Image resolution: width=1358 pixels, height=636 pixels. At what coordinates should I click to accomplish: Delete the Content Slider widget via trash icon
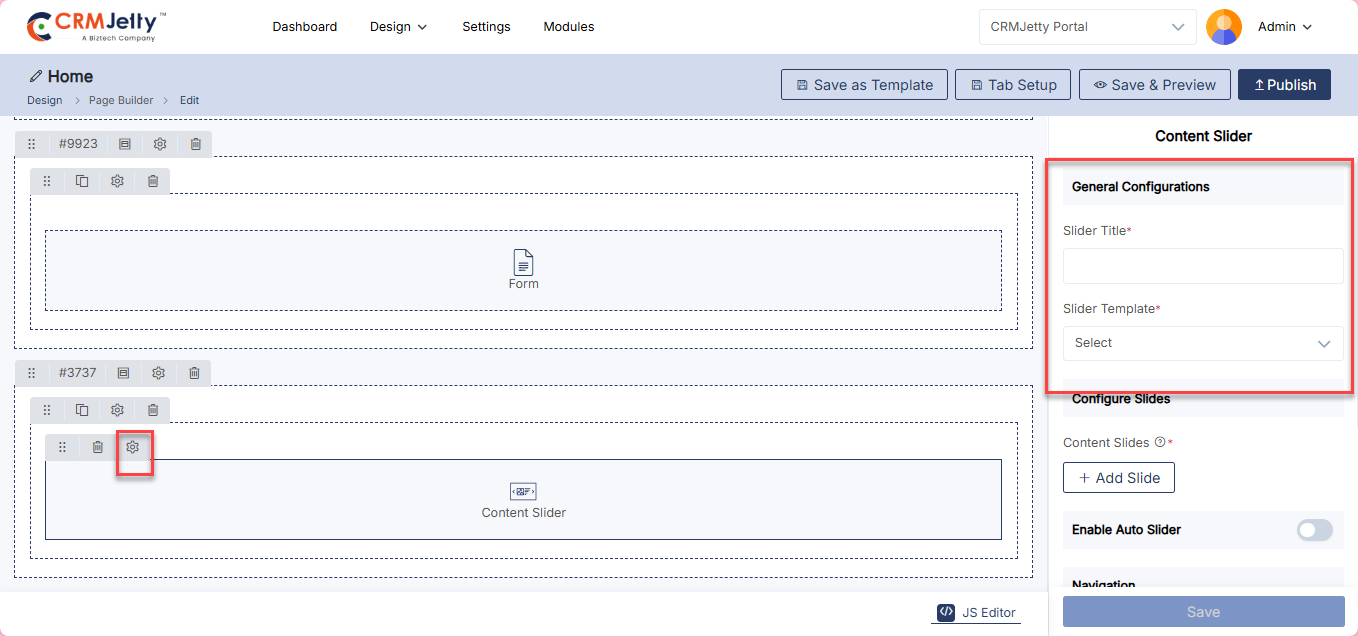coord(97,447)
